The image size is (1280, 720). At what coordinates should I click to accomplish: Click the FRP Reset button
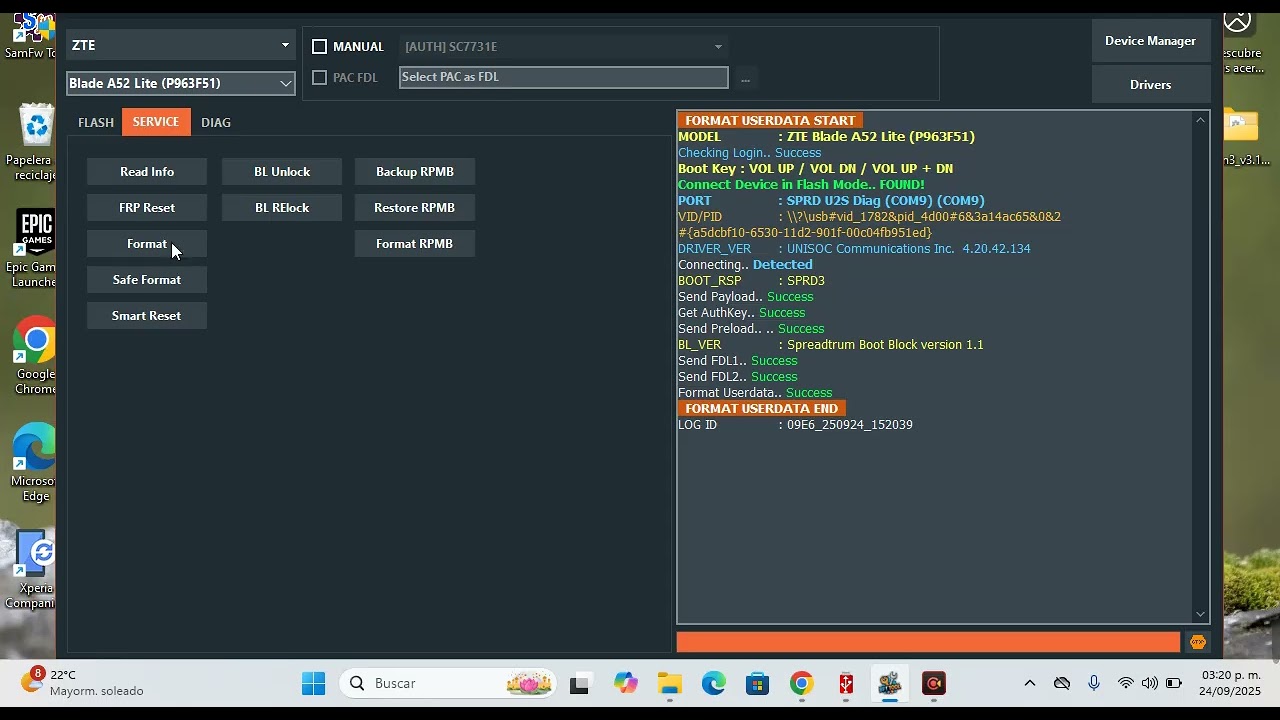coord(147,208)
